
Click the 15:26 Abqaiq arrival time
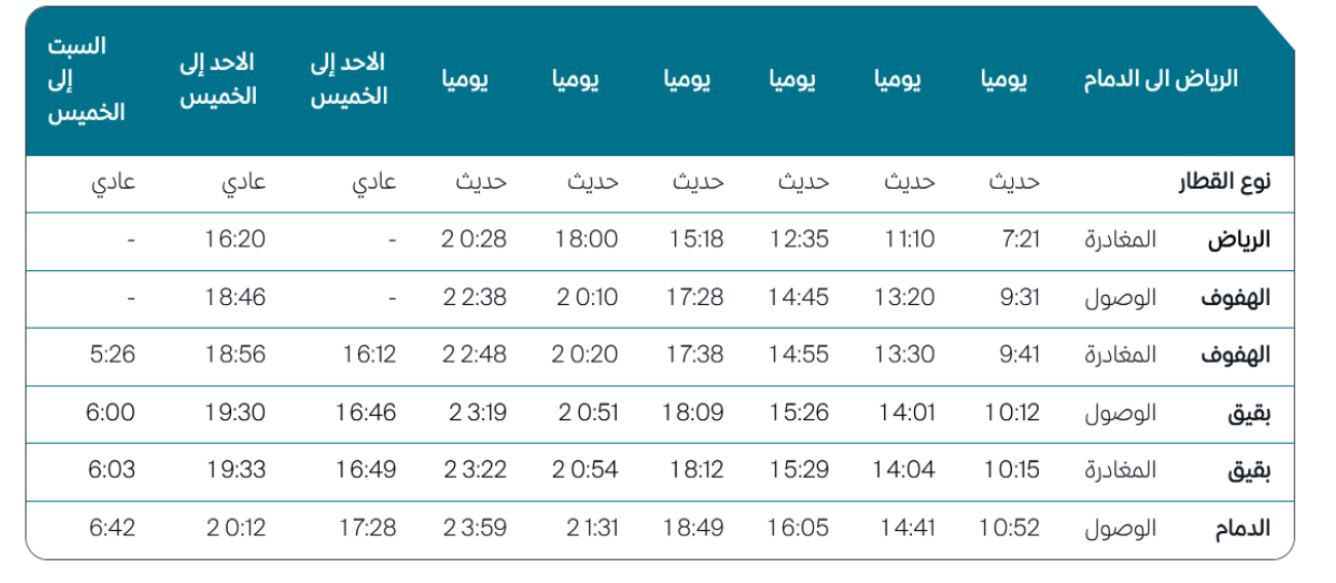click(799, 412)
